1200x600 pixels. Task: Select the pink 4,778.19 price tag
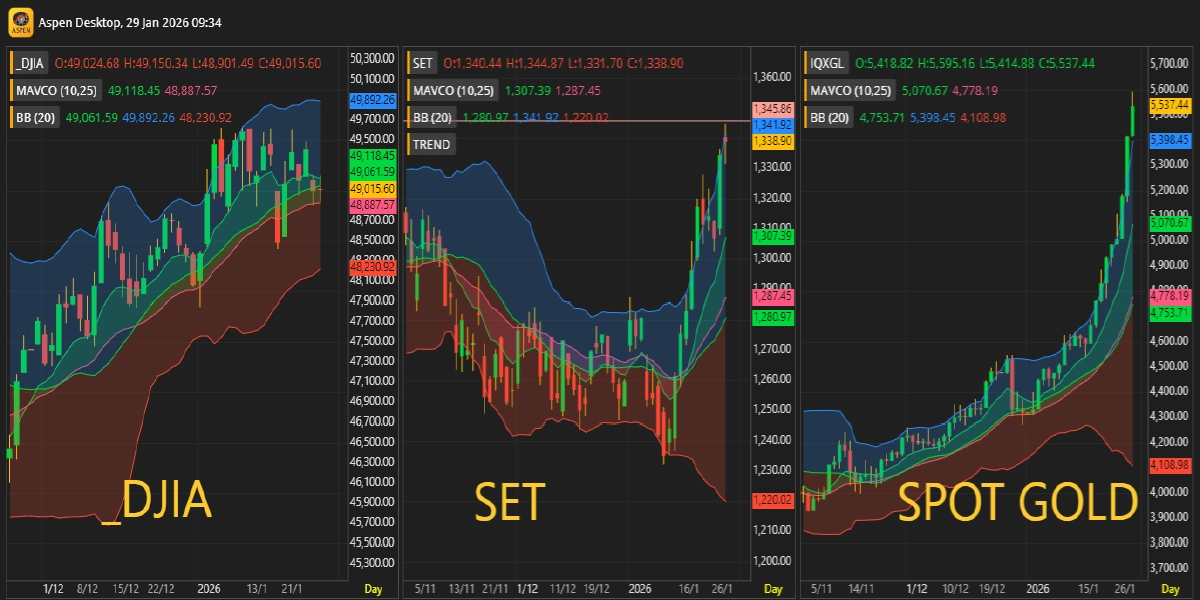[x=1169, y=296]
